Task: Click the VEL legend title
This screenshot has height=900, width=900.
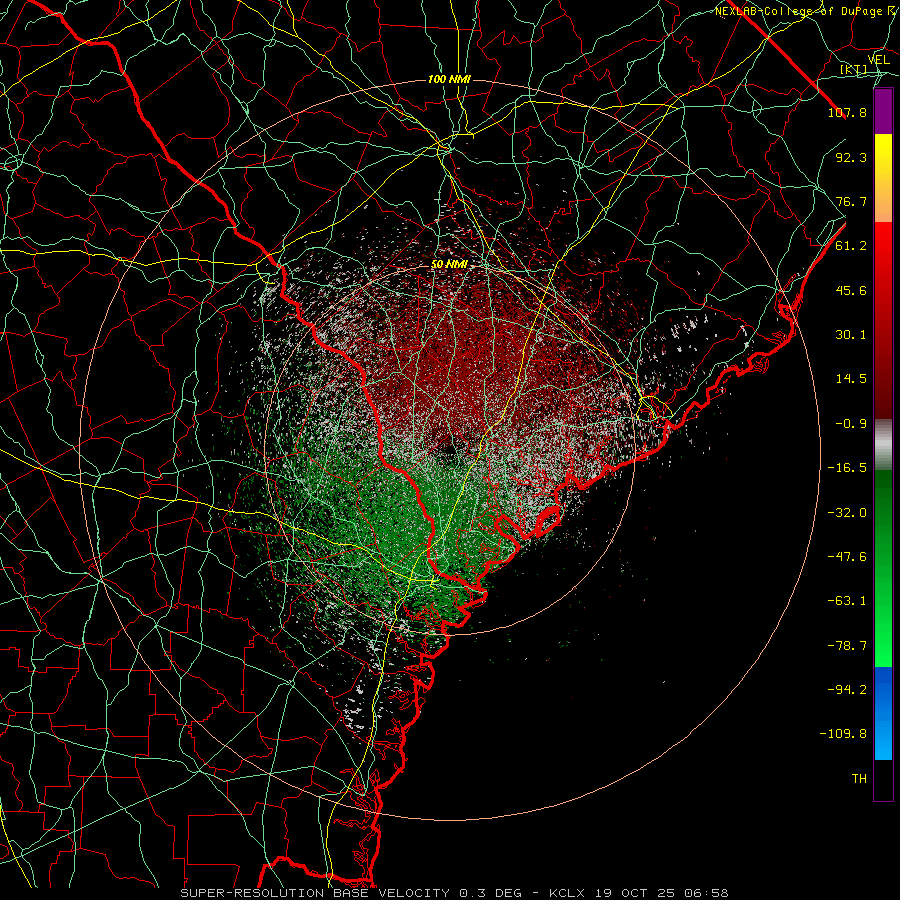Action: (878, 59)
